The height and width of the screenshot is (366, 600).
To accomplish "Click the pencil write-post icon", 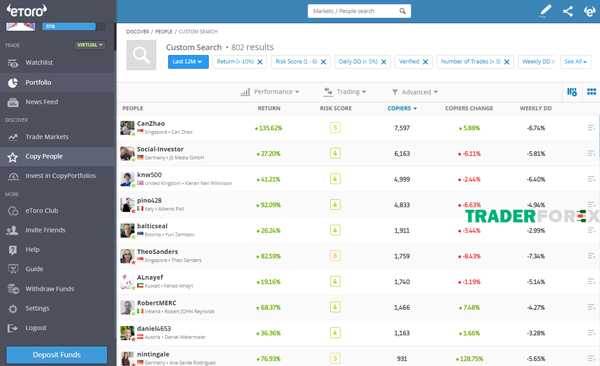I will point(545,11).
